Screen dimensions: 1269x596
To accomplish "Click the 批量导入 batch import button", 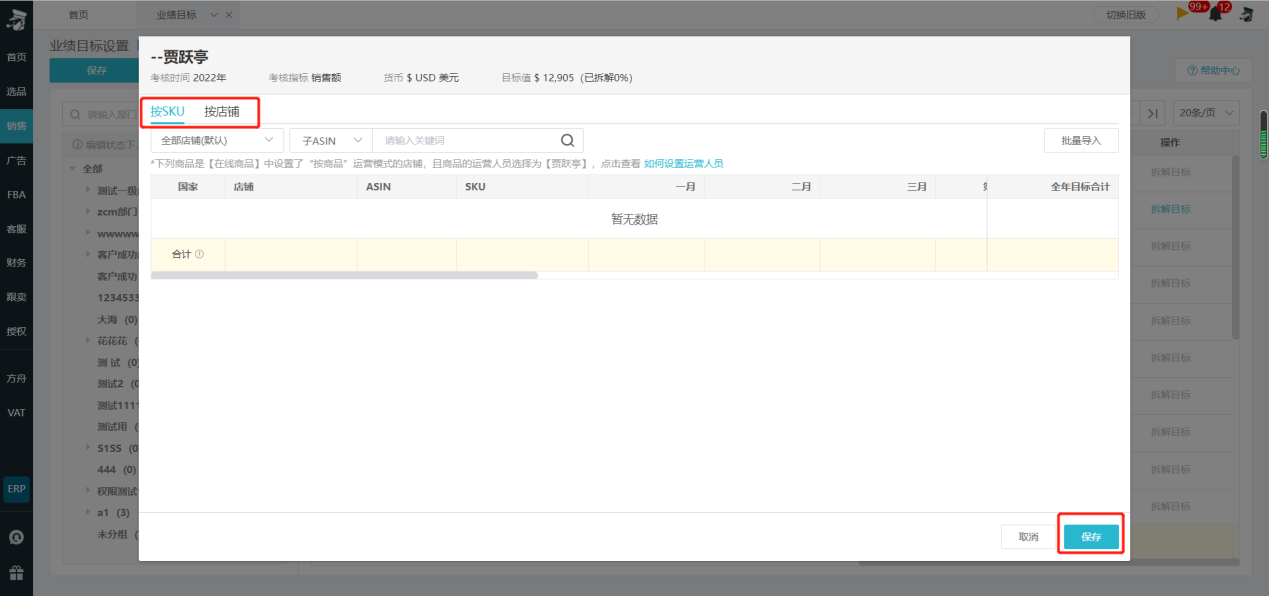I will click(1080, 139).
